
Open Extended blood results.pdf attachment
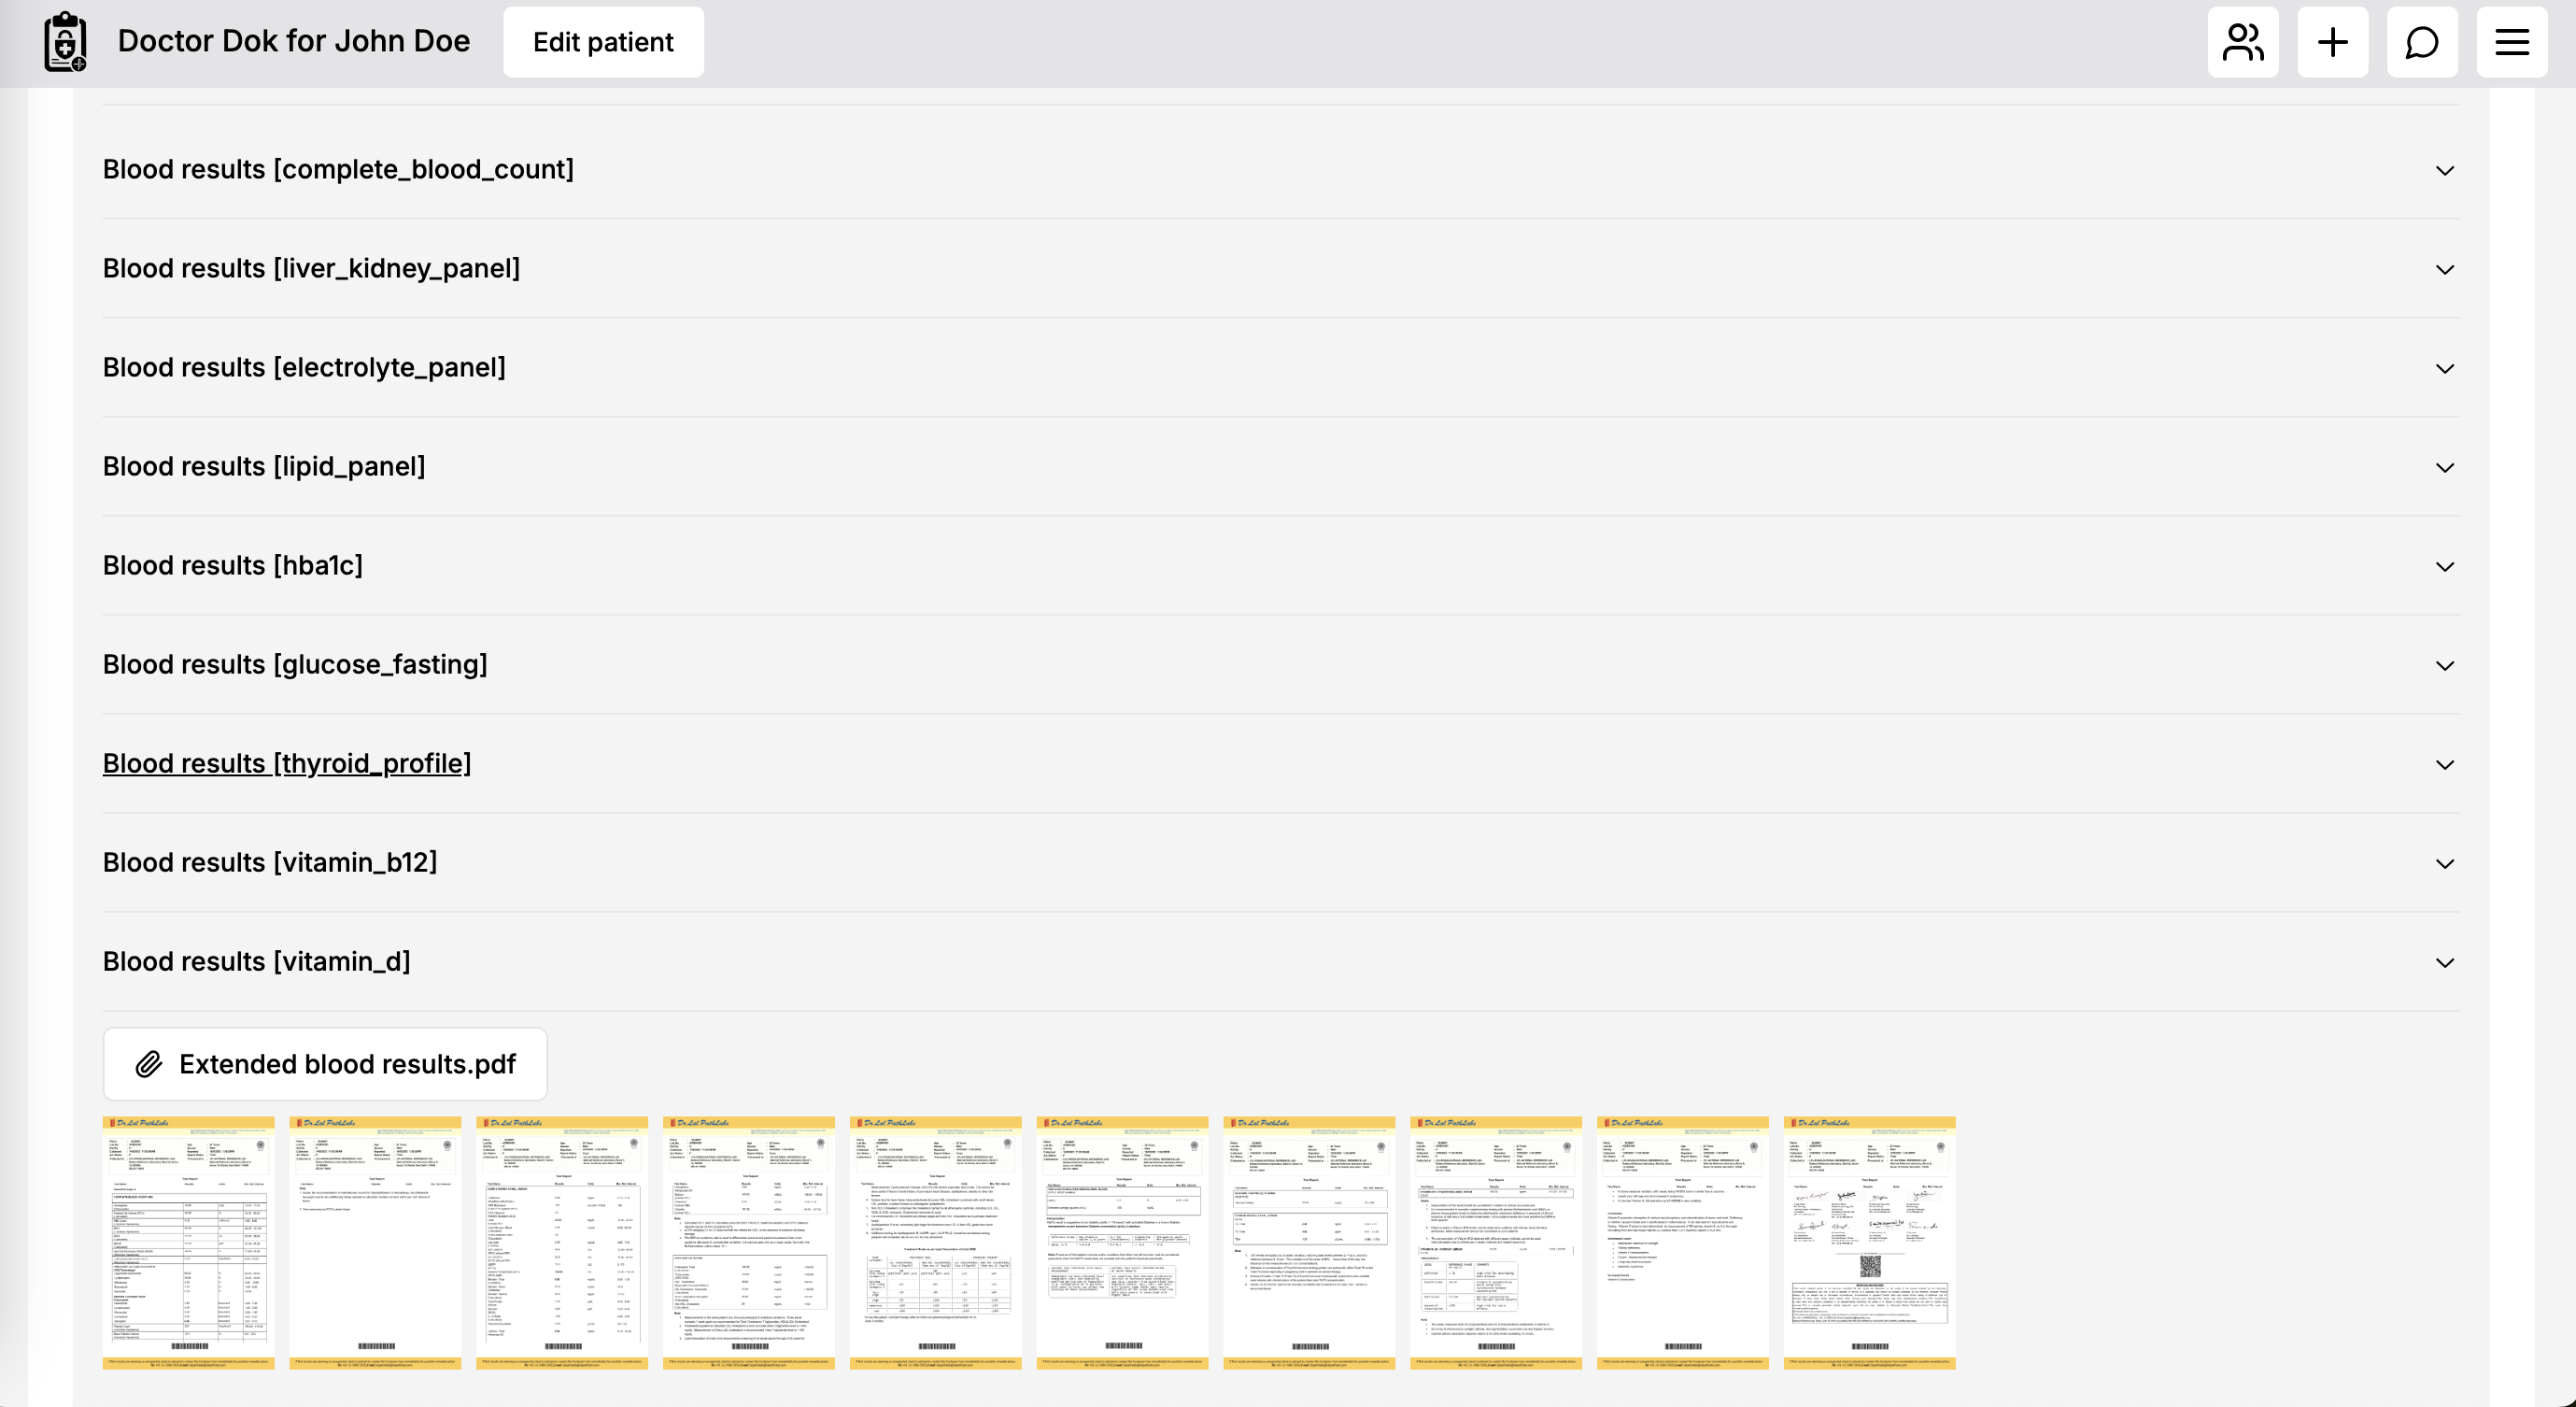click(x=325, y=1064)
